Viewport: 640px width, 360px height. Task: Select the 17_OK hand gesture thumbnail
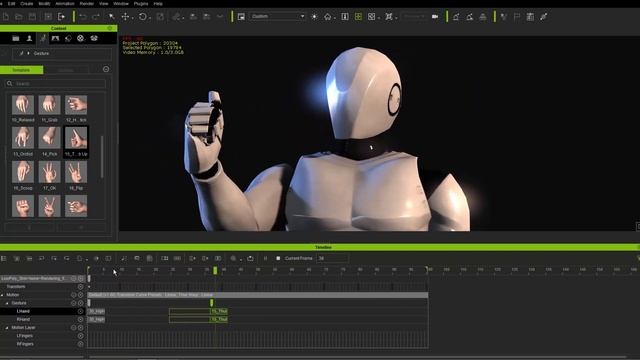[x=49, y=172]
